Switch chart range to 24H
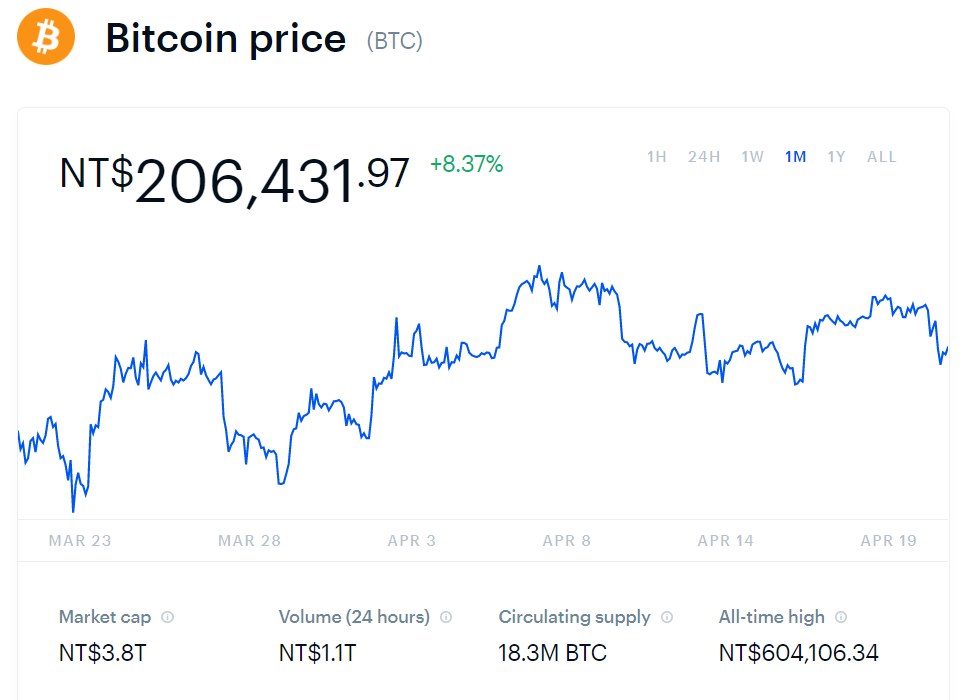Viewport: 962px width, 700px height. pos(704,157)
